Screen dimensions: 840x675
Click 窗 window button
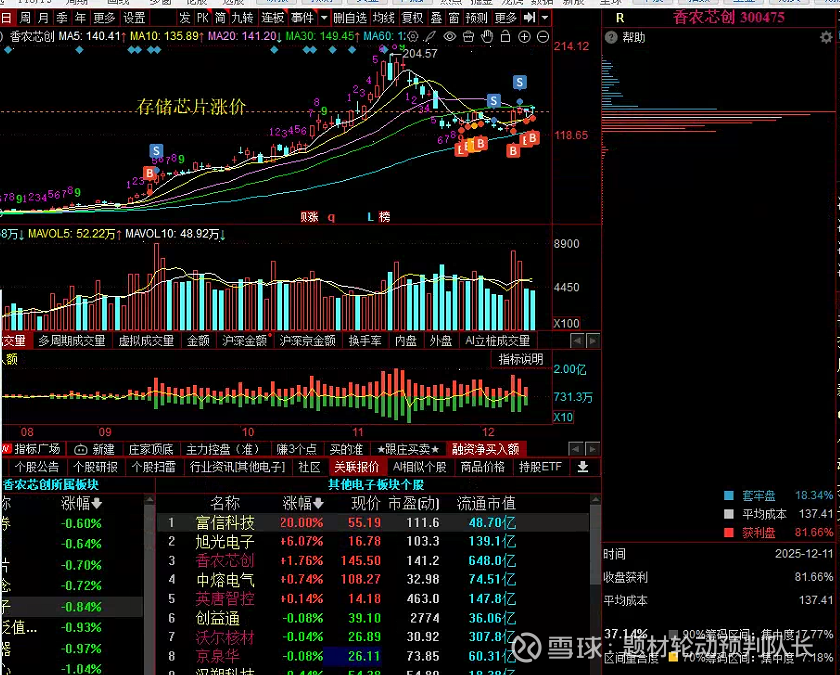pyautogui.click(x=454, y=18)
